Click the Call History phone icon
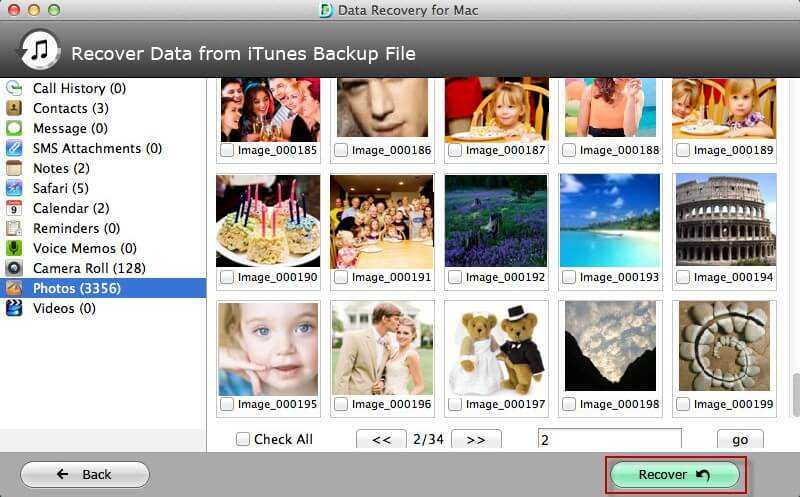Viewport: 800px width, 497px height. (x=14, y=88)
